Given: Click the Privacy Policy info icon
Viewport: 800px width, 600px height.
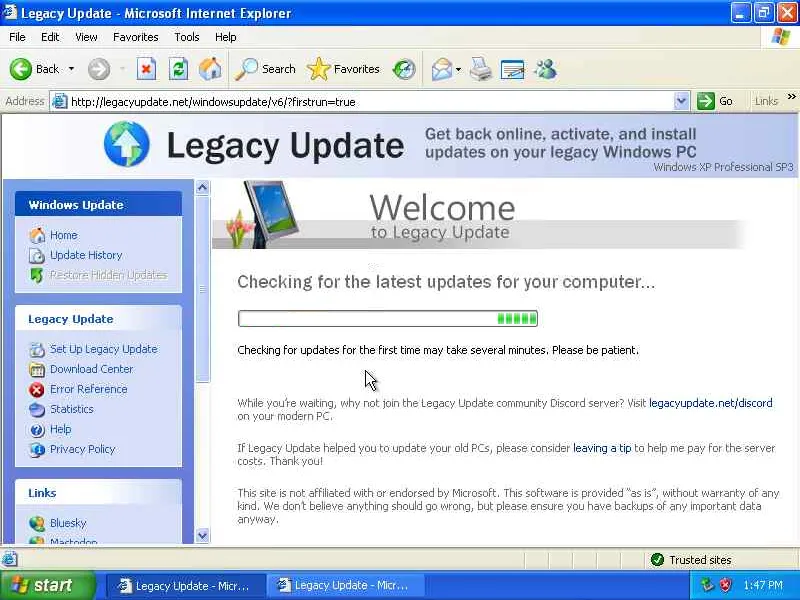Looking at the screenshot, I should click(37, 450).
